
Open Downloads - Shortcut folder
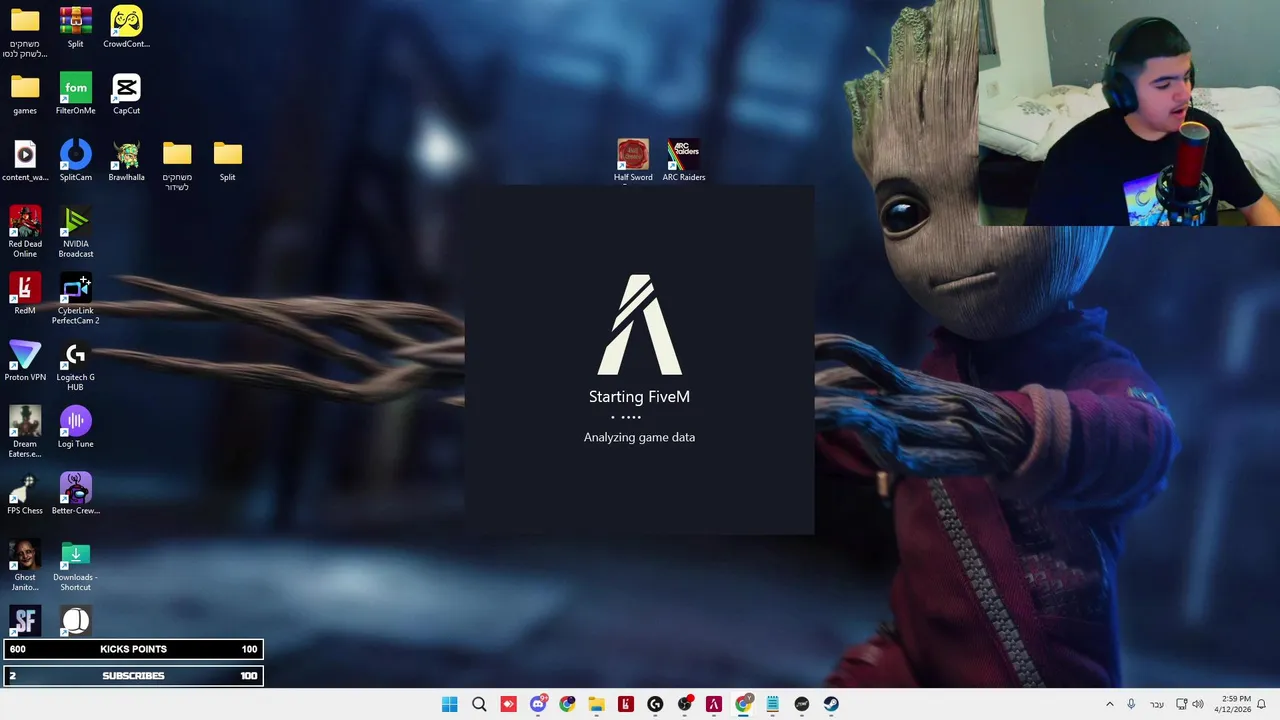[x=75, y=566]
